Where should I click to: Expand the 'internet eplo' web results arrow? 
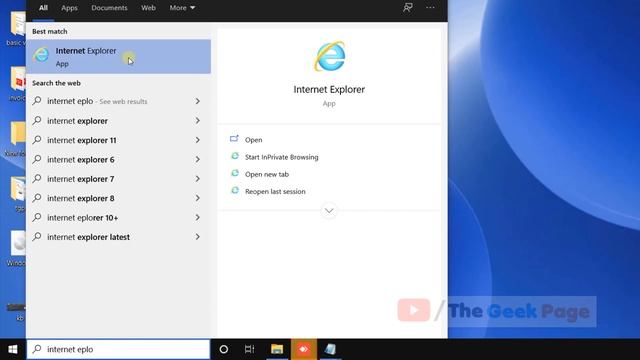tap(198, 101)
